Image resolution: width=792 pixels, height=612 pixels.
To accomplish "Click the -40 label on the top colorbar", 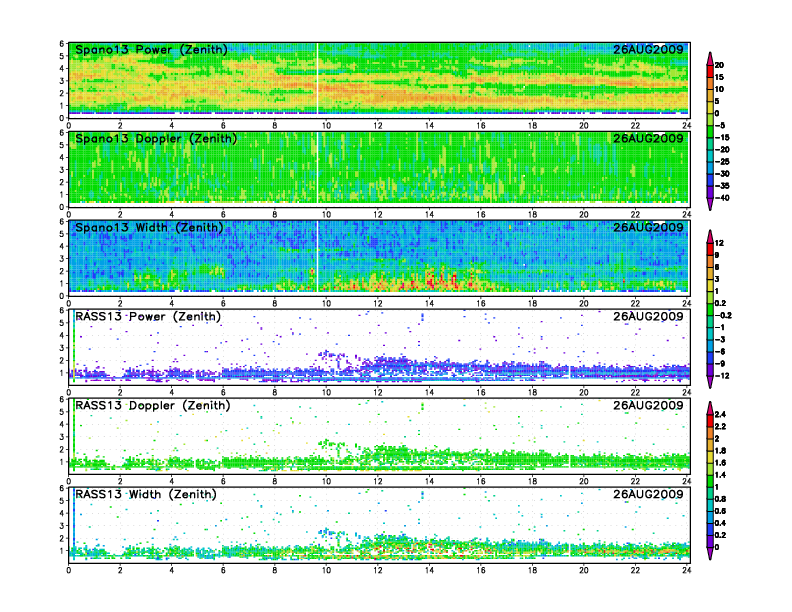I will pos(722,198).
